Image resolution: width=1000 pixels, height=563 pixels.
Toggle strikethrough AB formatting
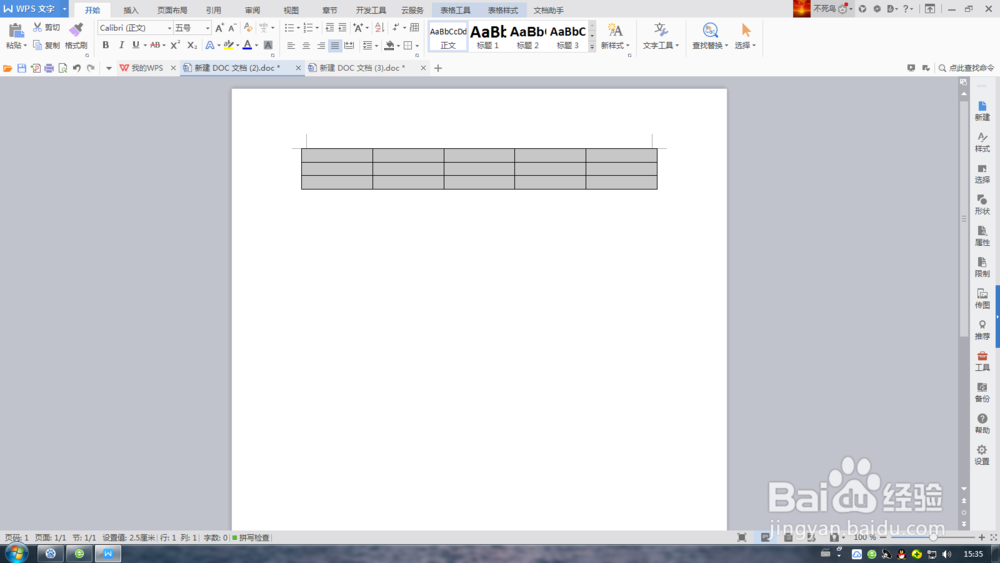(155, 45)
